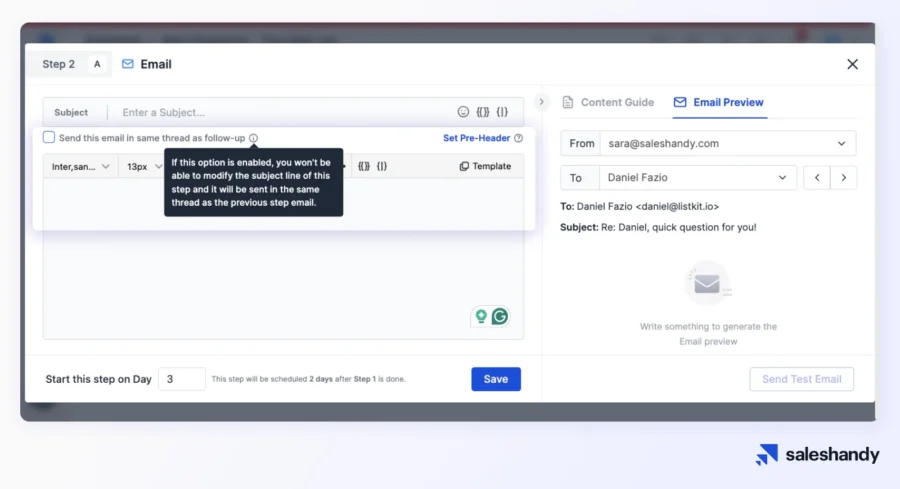This screenshot has height=489, width=900.
Task: Insert spintax in the Subject line
Action: pyautogui.click(x=503, y=112)
